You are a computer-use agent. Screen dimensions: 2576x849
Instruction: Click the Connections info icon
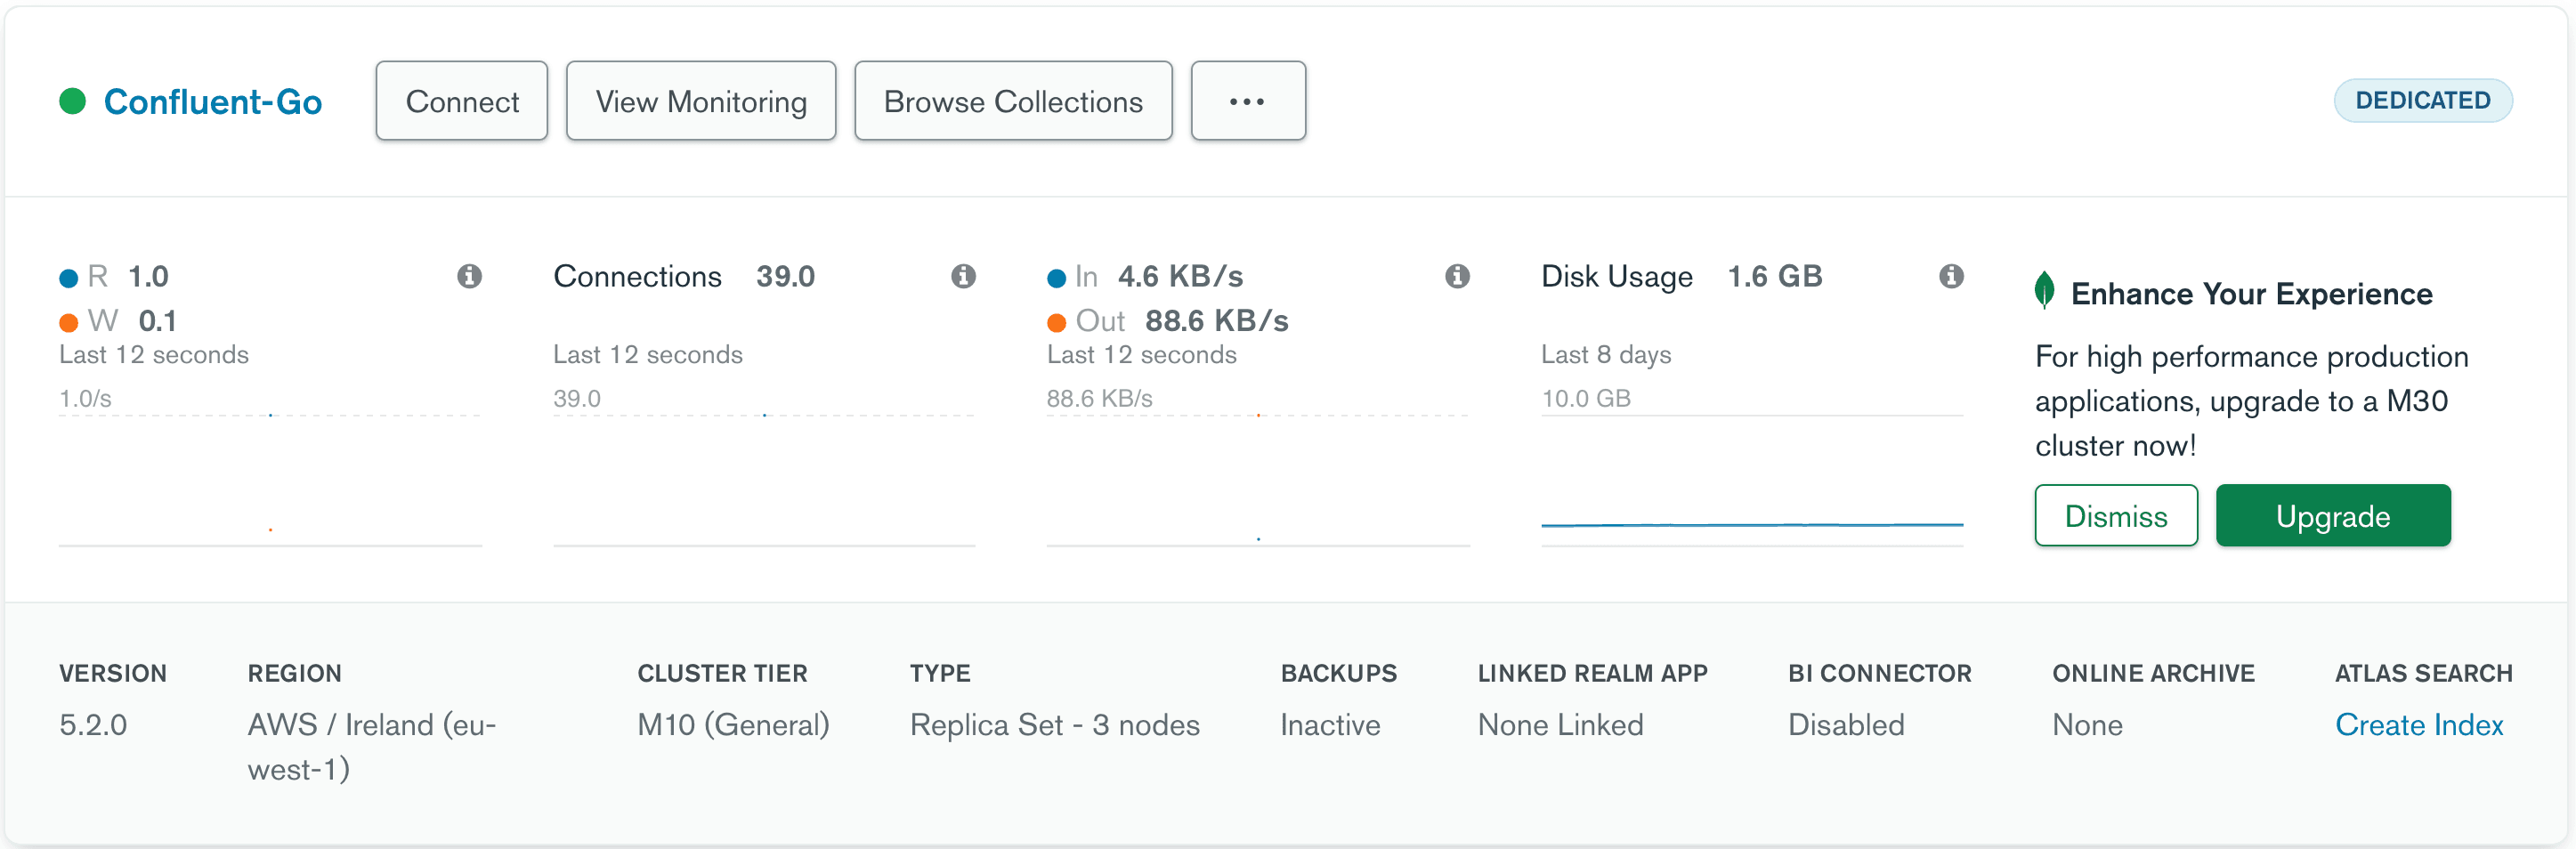963,276
